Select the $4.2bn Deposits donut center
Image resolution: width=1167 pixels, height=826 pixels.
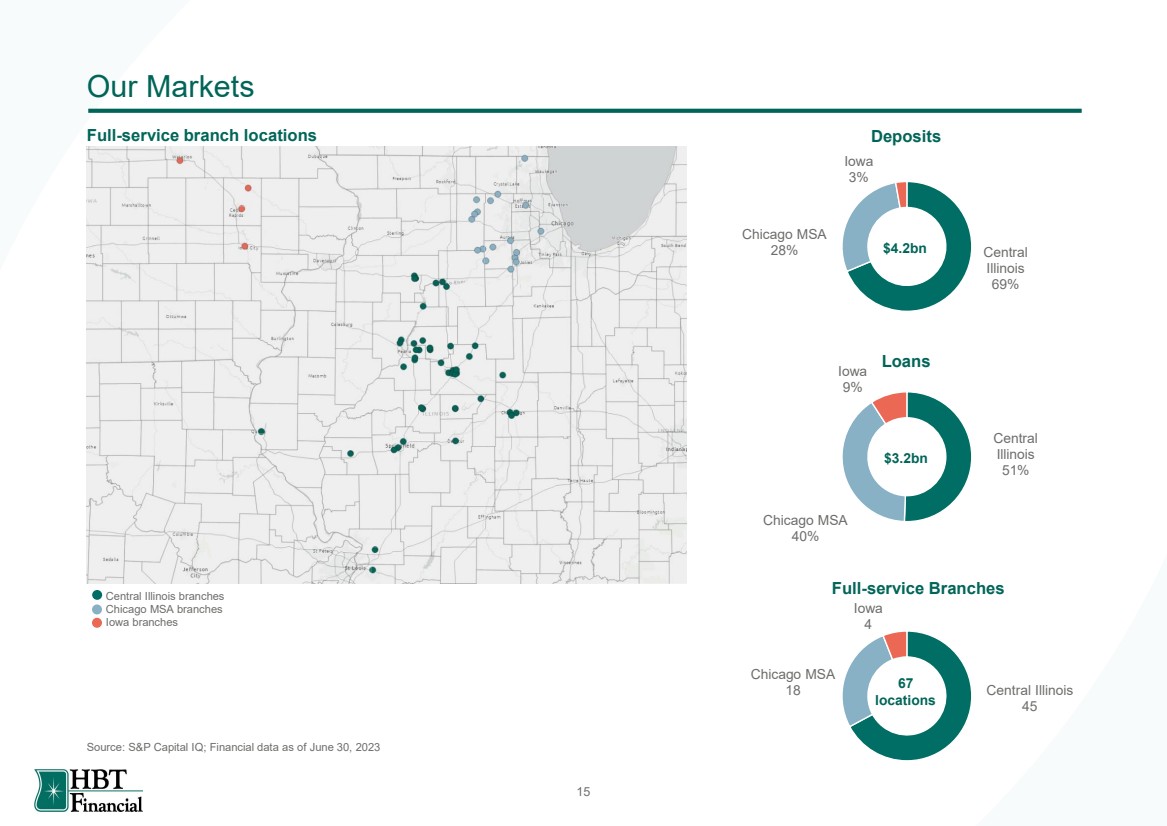coord(905,249)
